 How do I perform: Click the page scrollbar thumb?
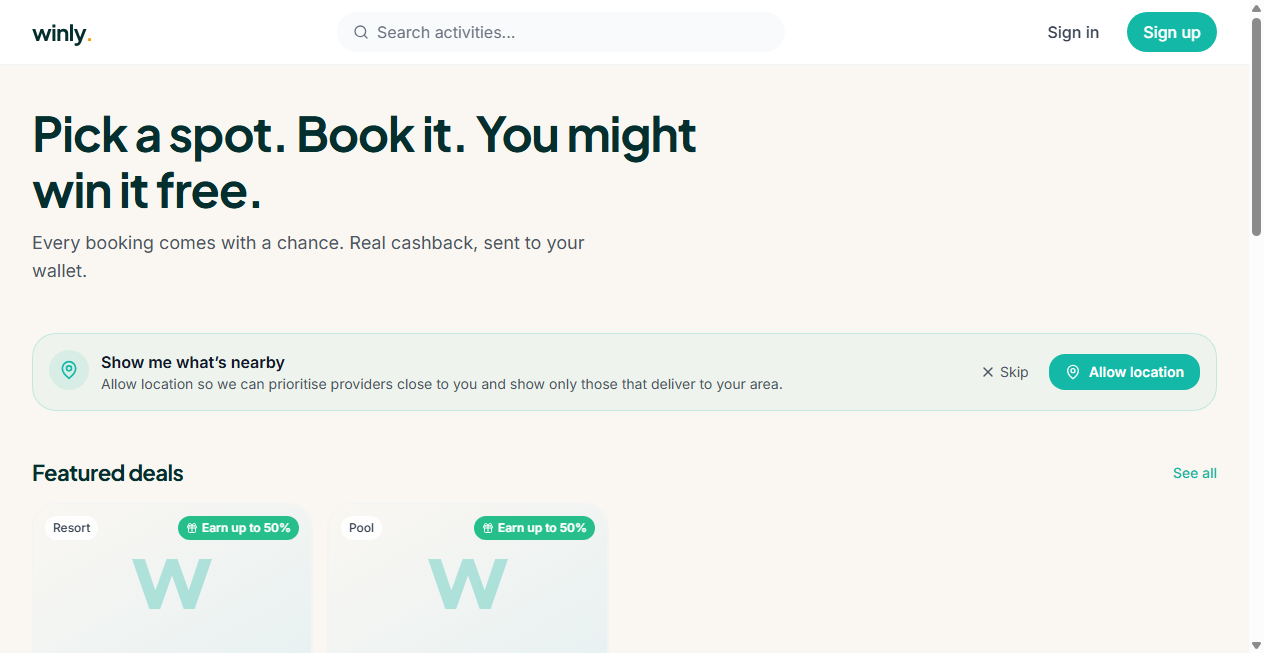point(1256,126)
